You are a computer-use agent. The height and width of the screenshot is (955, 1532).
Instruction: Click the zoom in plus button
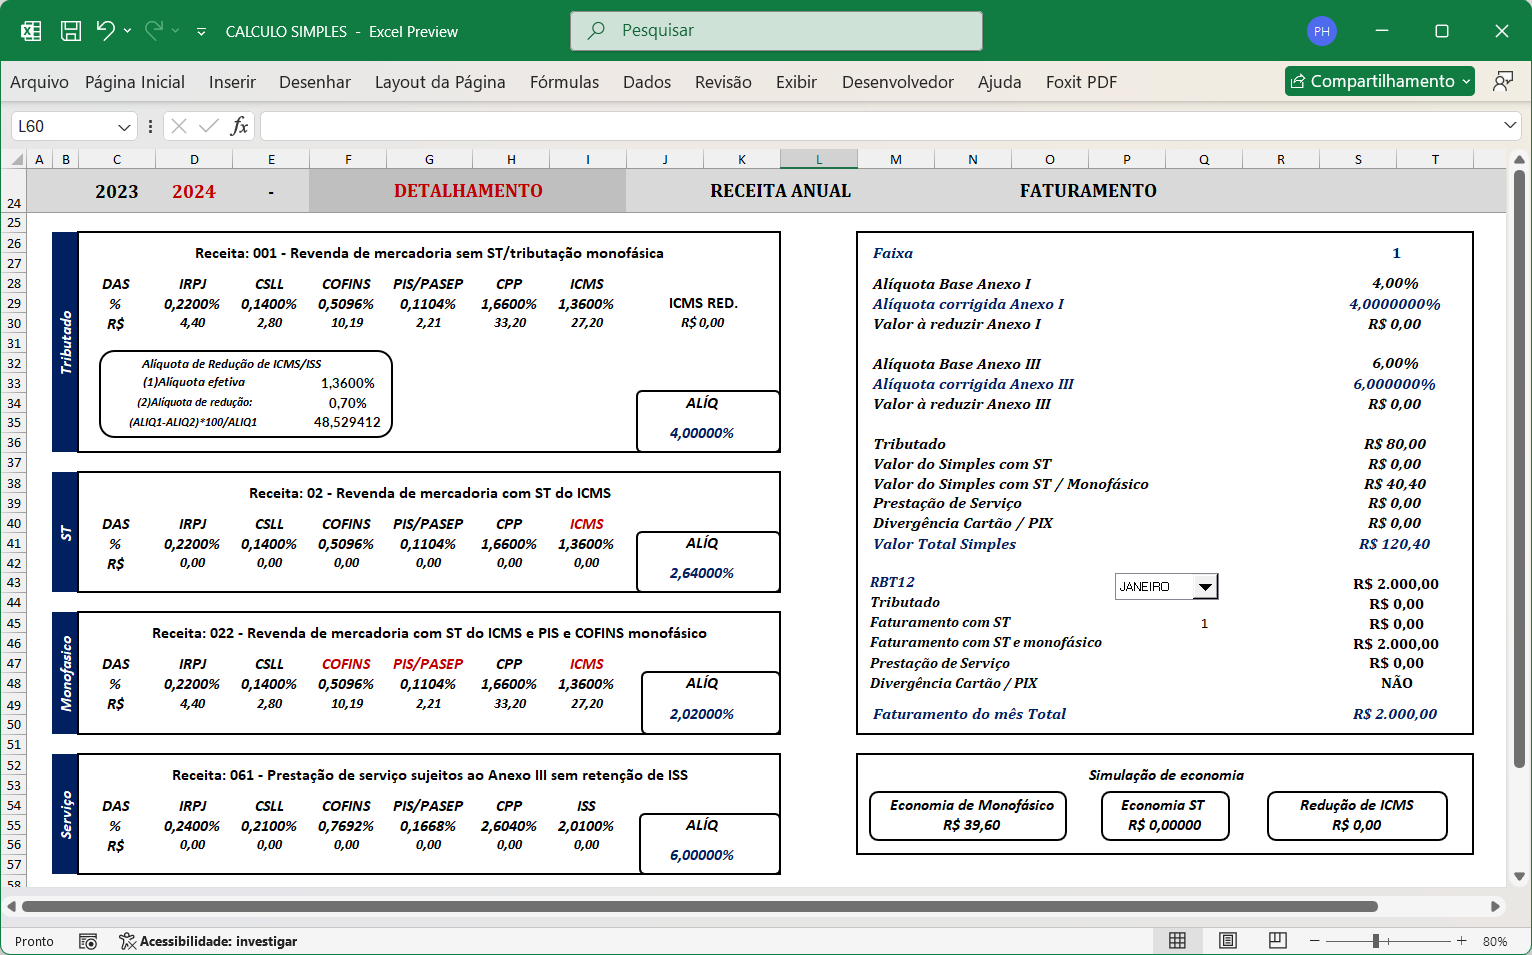pos(1462,941)
